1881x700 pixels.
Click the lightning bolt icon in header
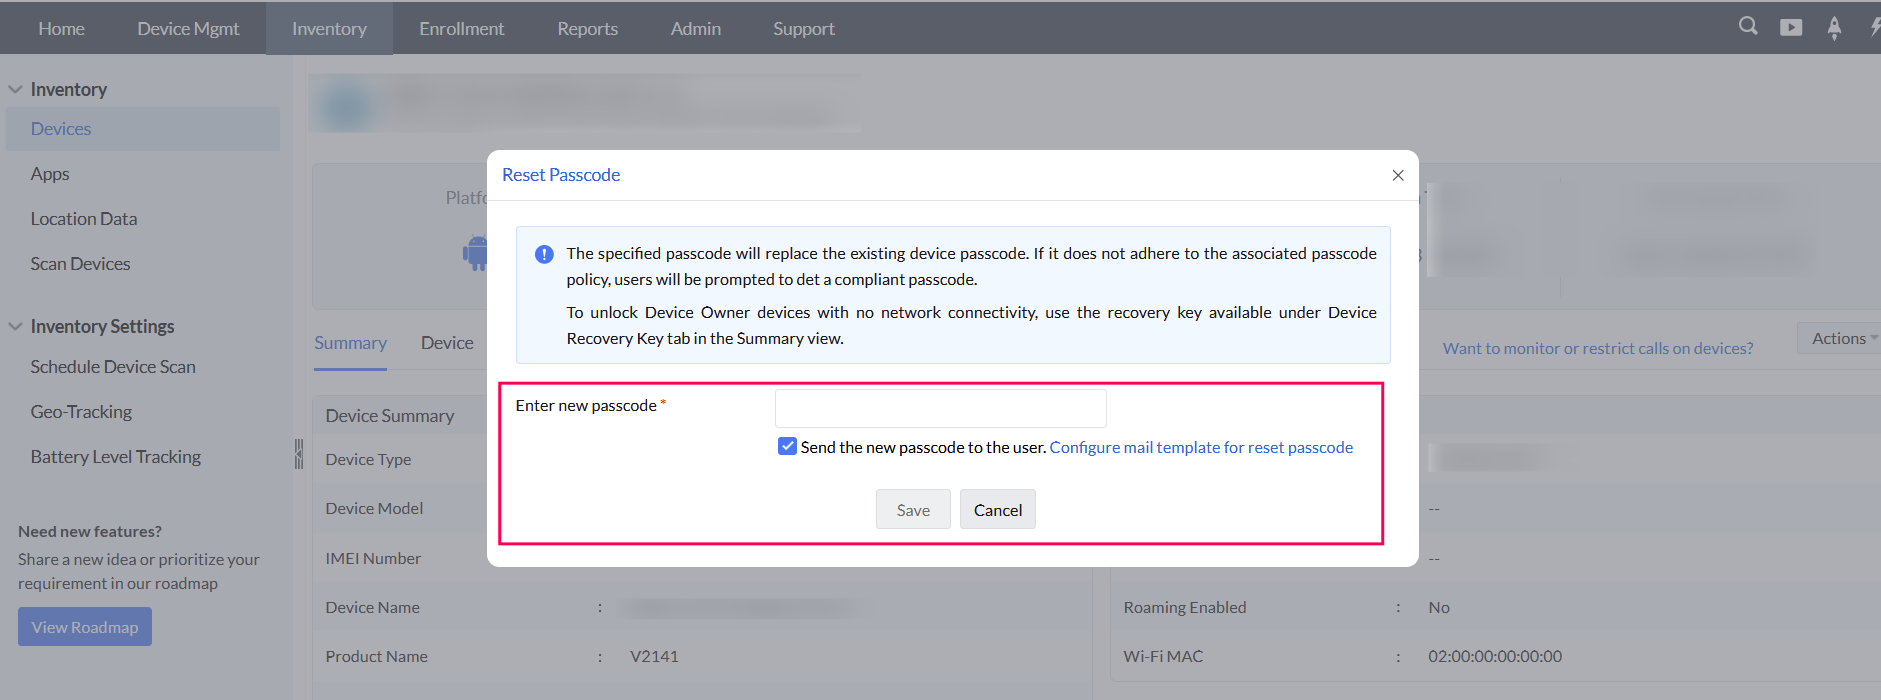click(1875, 27)
